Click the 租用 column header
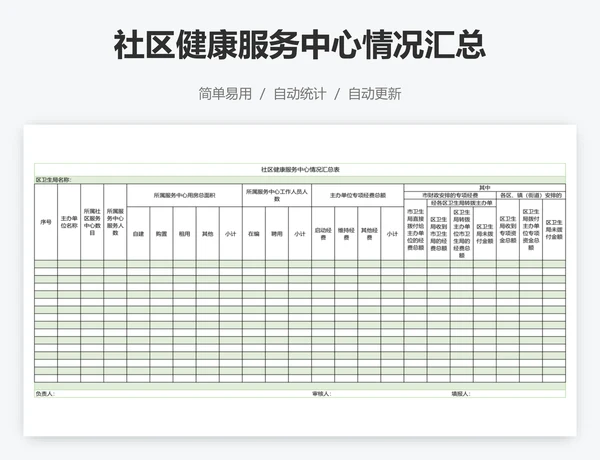Screen dimensions: 600x460 [184, 233]
